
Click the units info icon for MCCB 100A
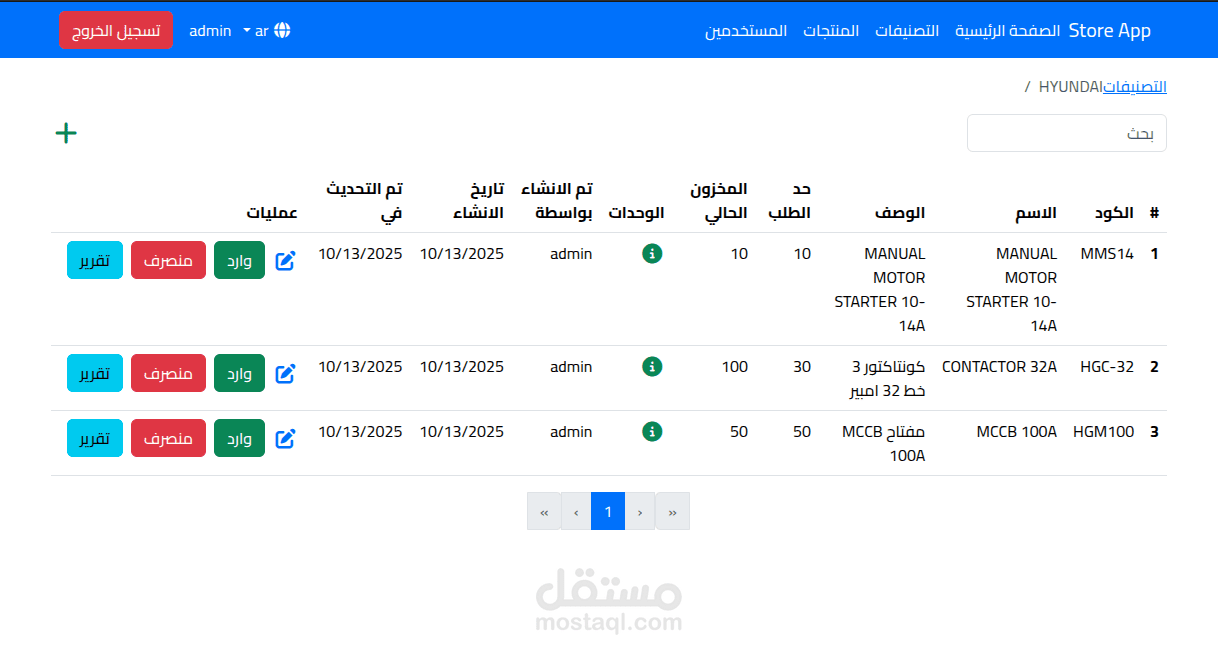(652, 432)
